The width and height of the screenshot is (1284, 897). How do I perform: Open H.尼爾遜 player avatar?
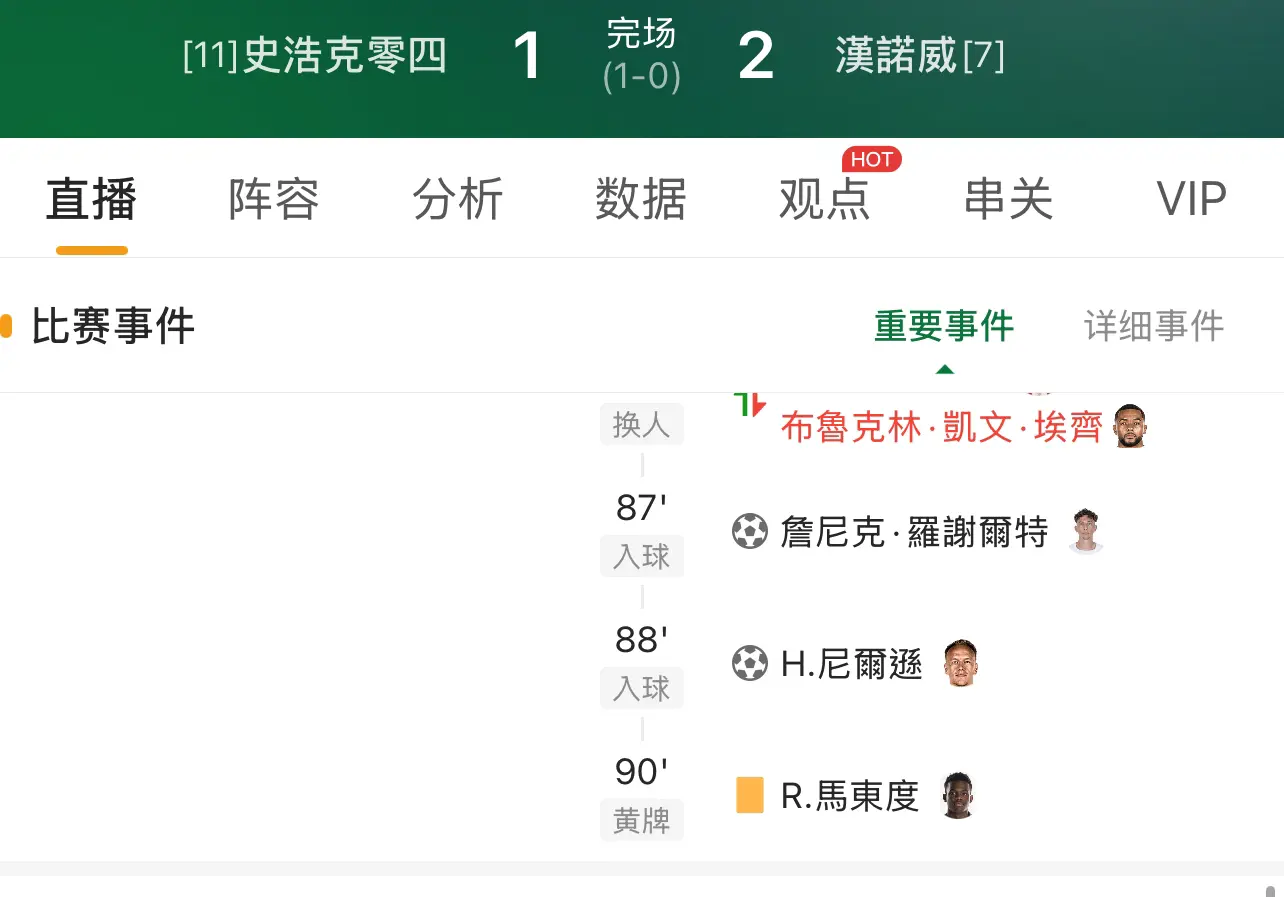point(960,663)
